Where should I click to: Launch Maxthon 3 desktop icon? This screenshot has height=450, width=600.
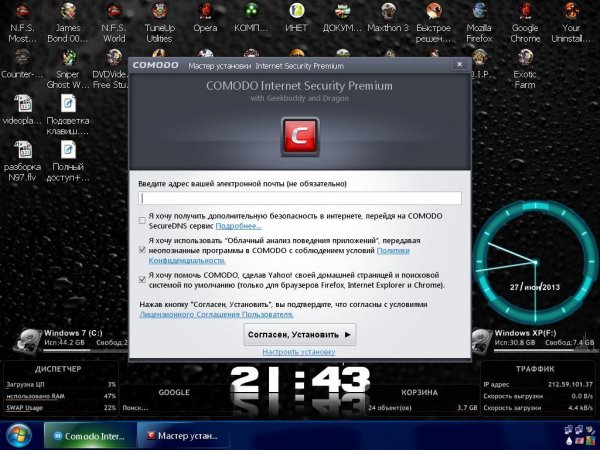click(x=388, y=11)
